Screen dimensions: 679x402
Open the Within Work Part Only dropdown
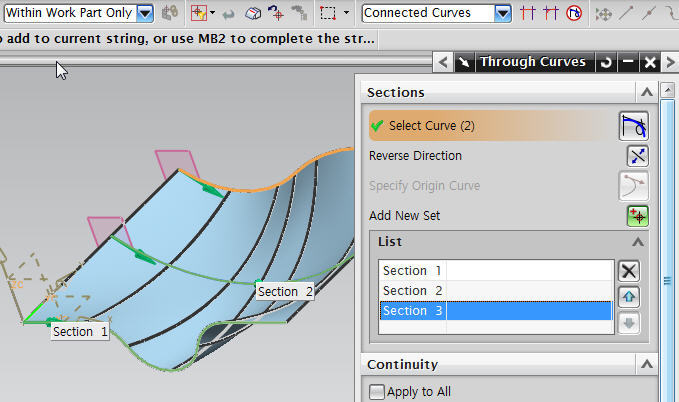pos(145,13)
